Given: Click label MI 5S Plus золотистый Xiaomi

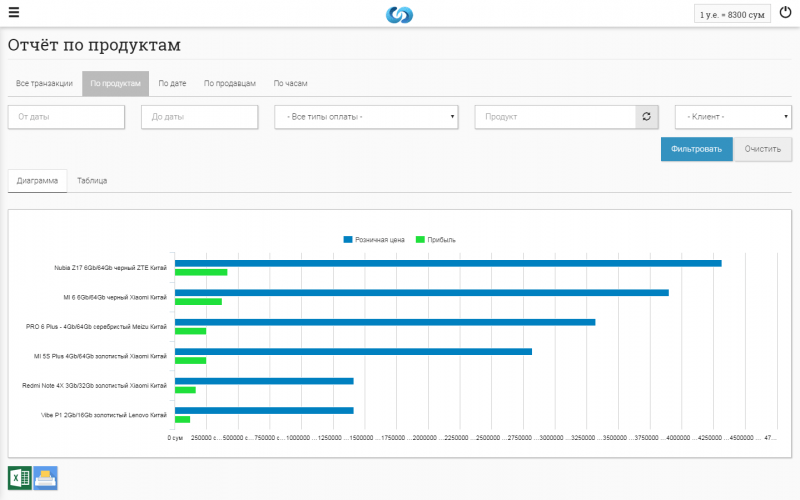Looking at the screenshot, I should (x=100, y=356).
